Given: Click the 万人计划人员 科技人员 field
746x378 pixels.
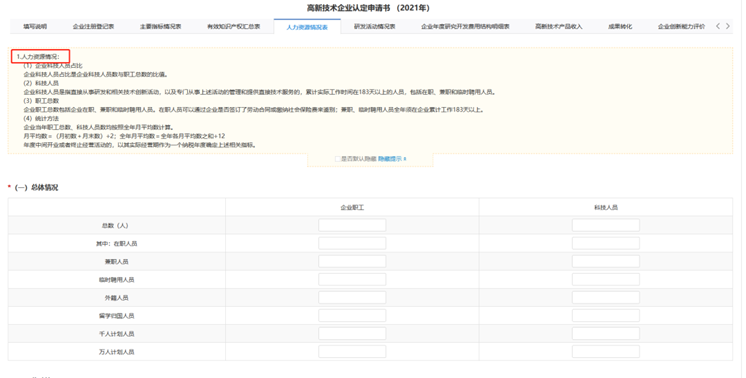Looking at the screenshot, I should [606, 351].
